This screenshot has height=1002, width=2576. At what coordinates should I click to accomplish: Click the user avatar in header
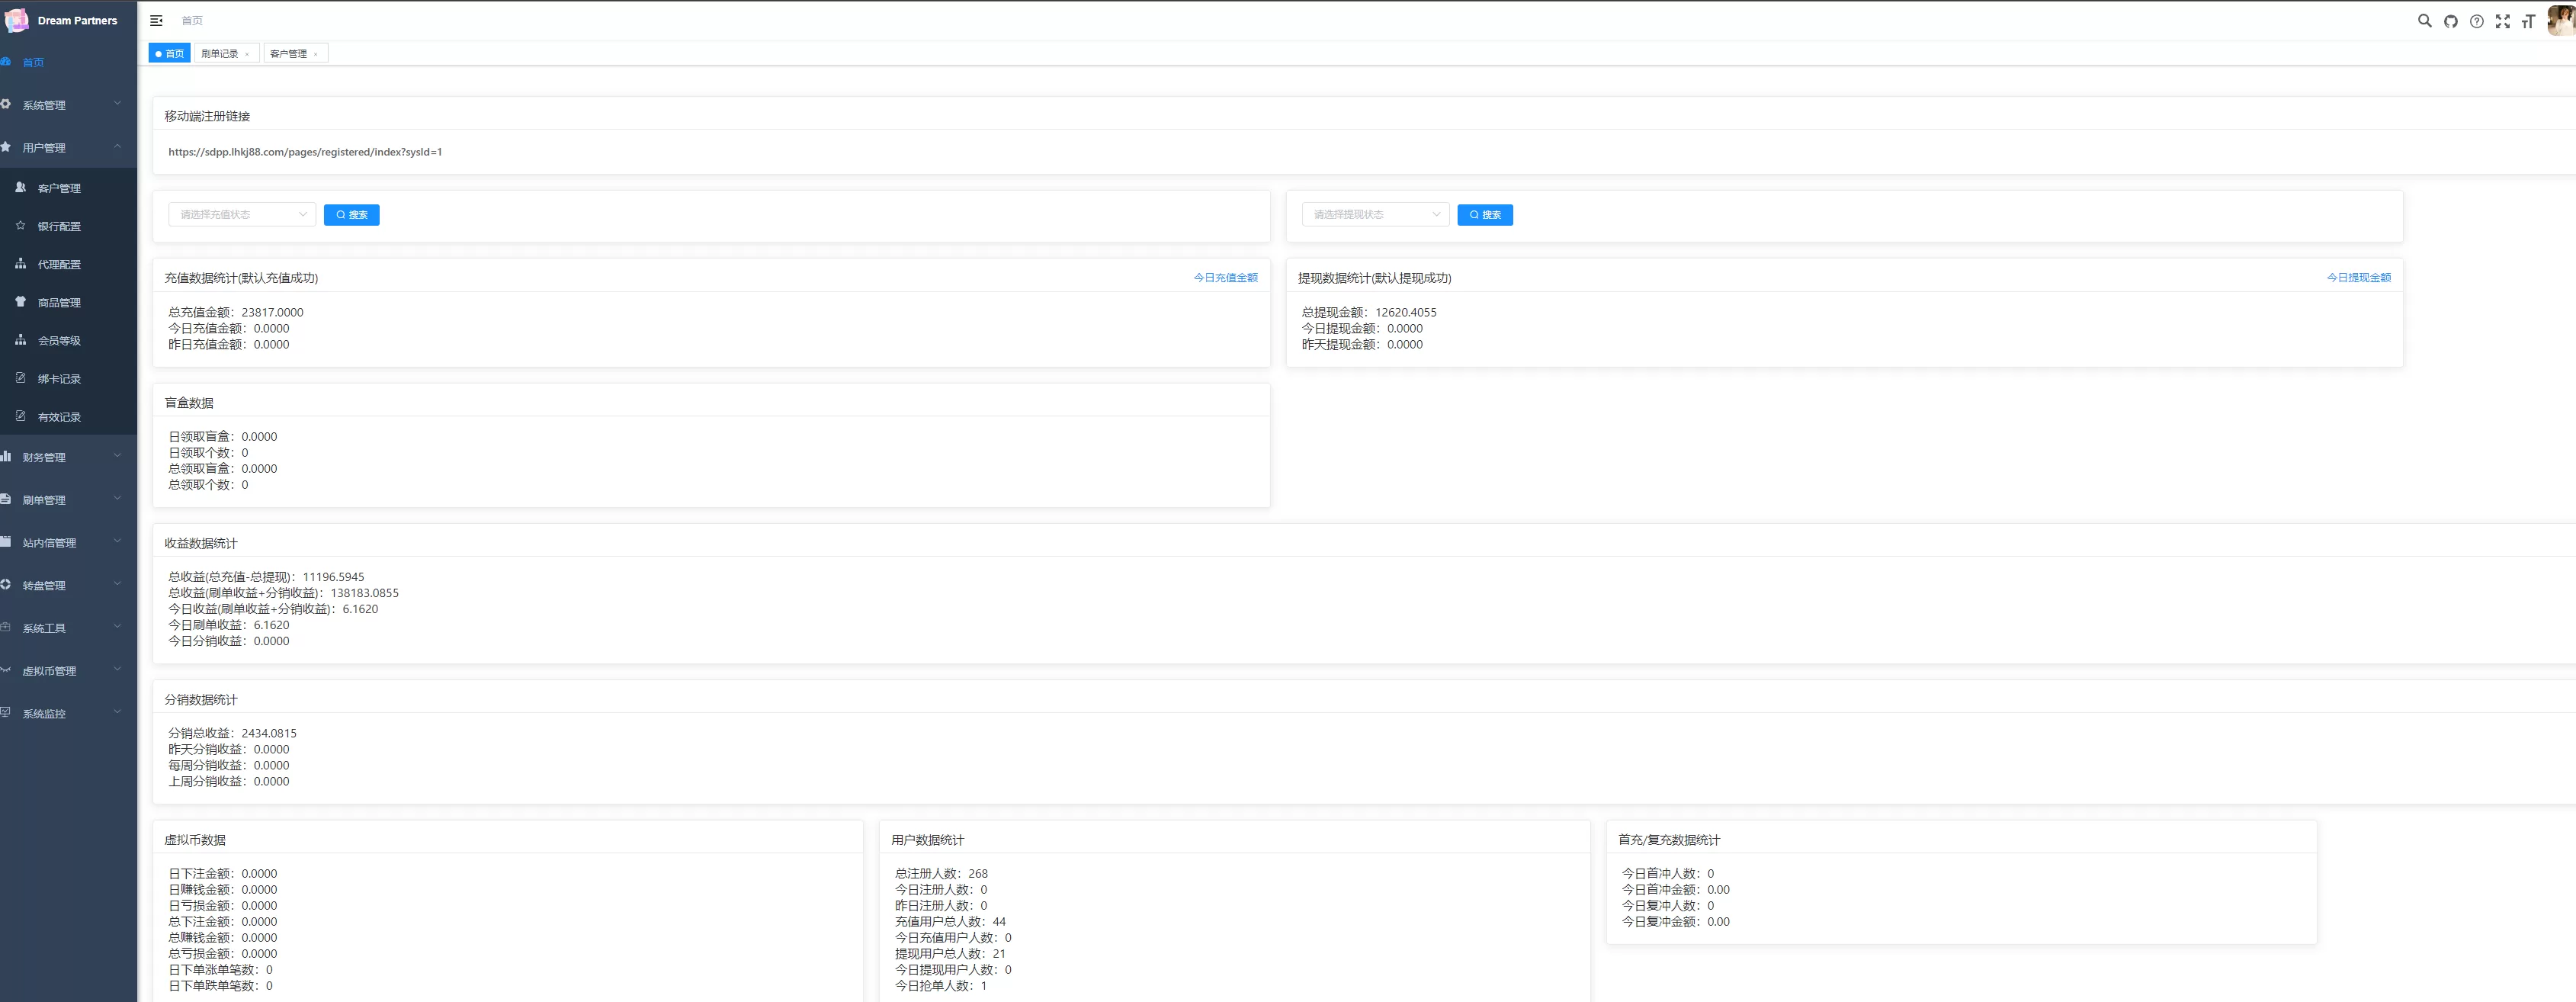pos(2560,20)
